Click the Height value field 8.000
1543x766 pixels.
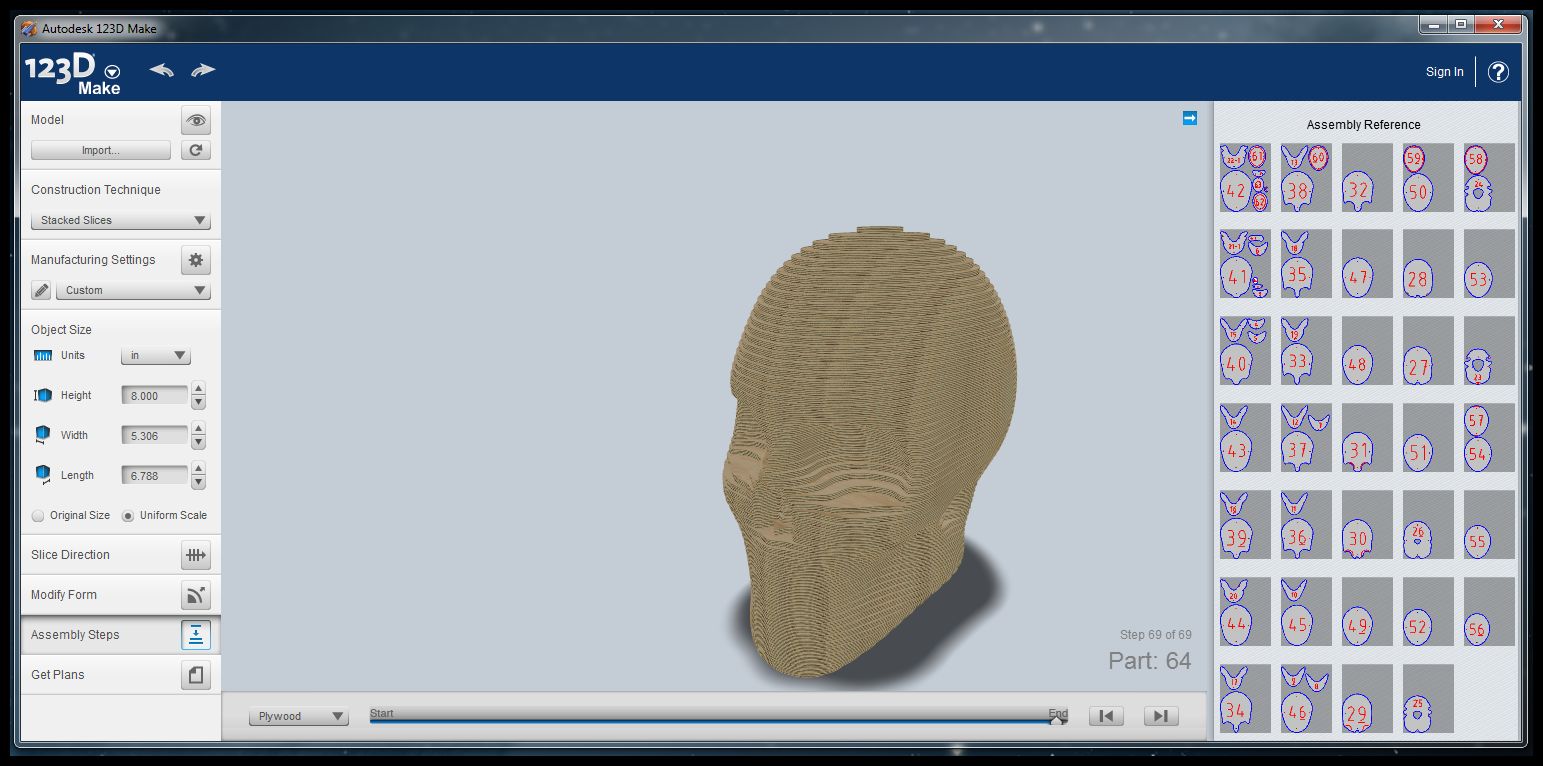[x=155, y=396]
